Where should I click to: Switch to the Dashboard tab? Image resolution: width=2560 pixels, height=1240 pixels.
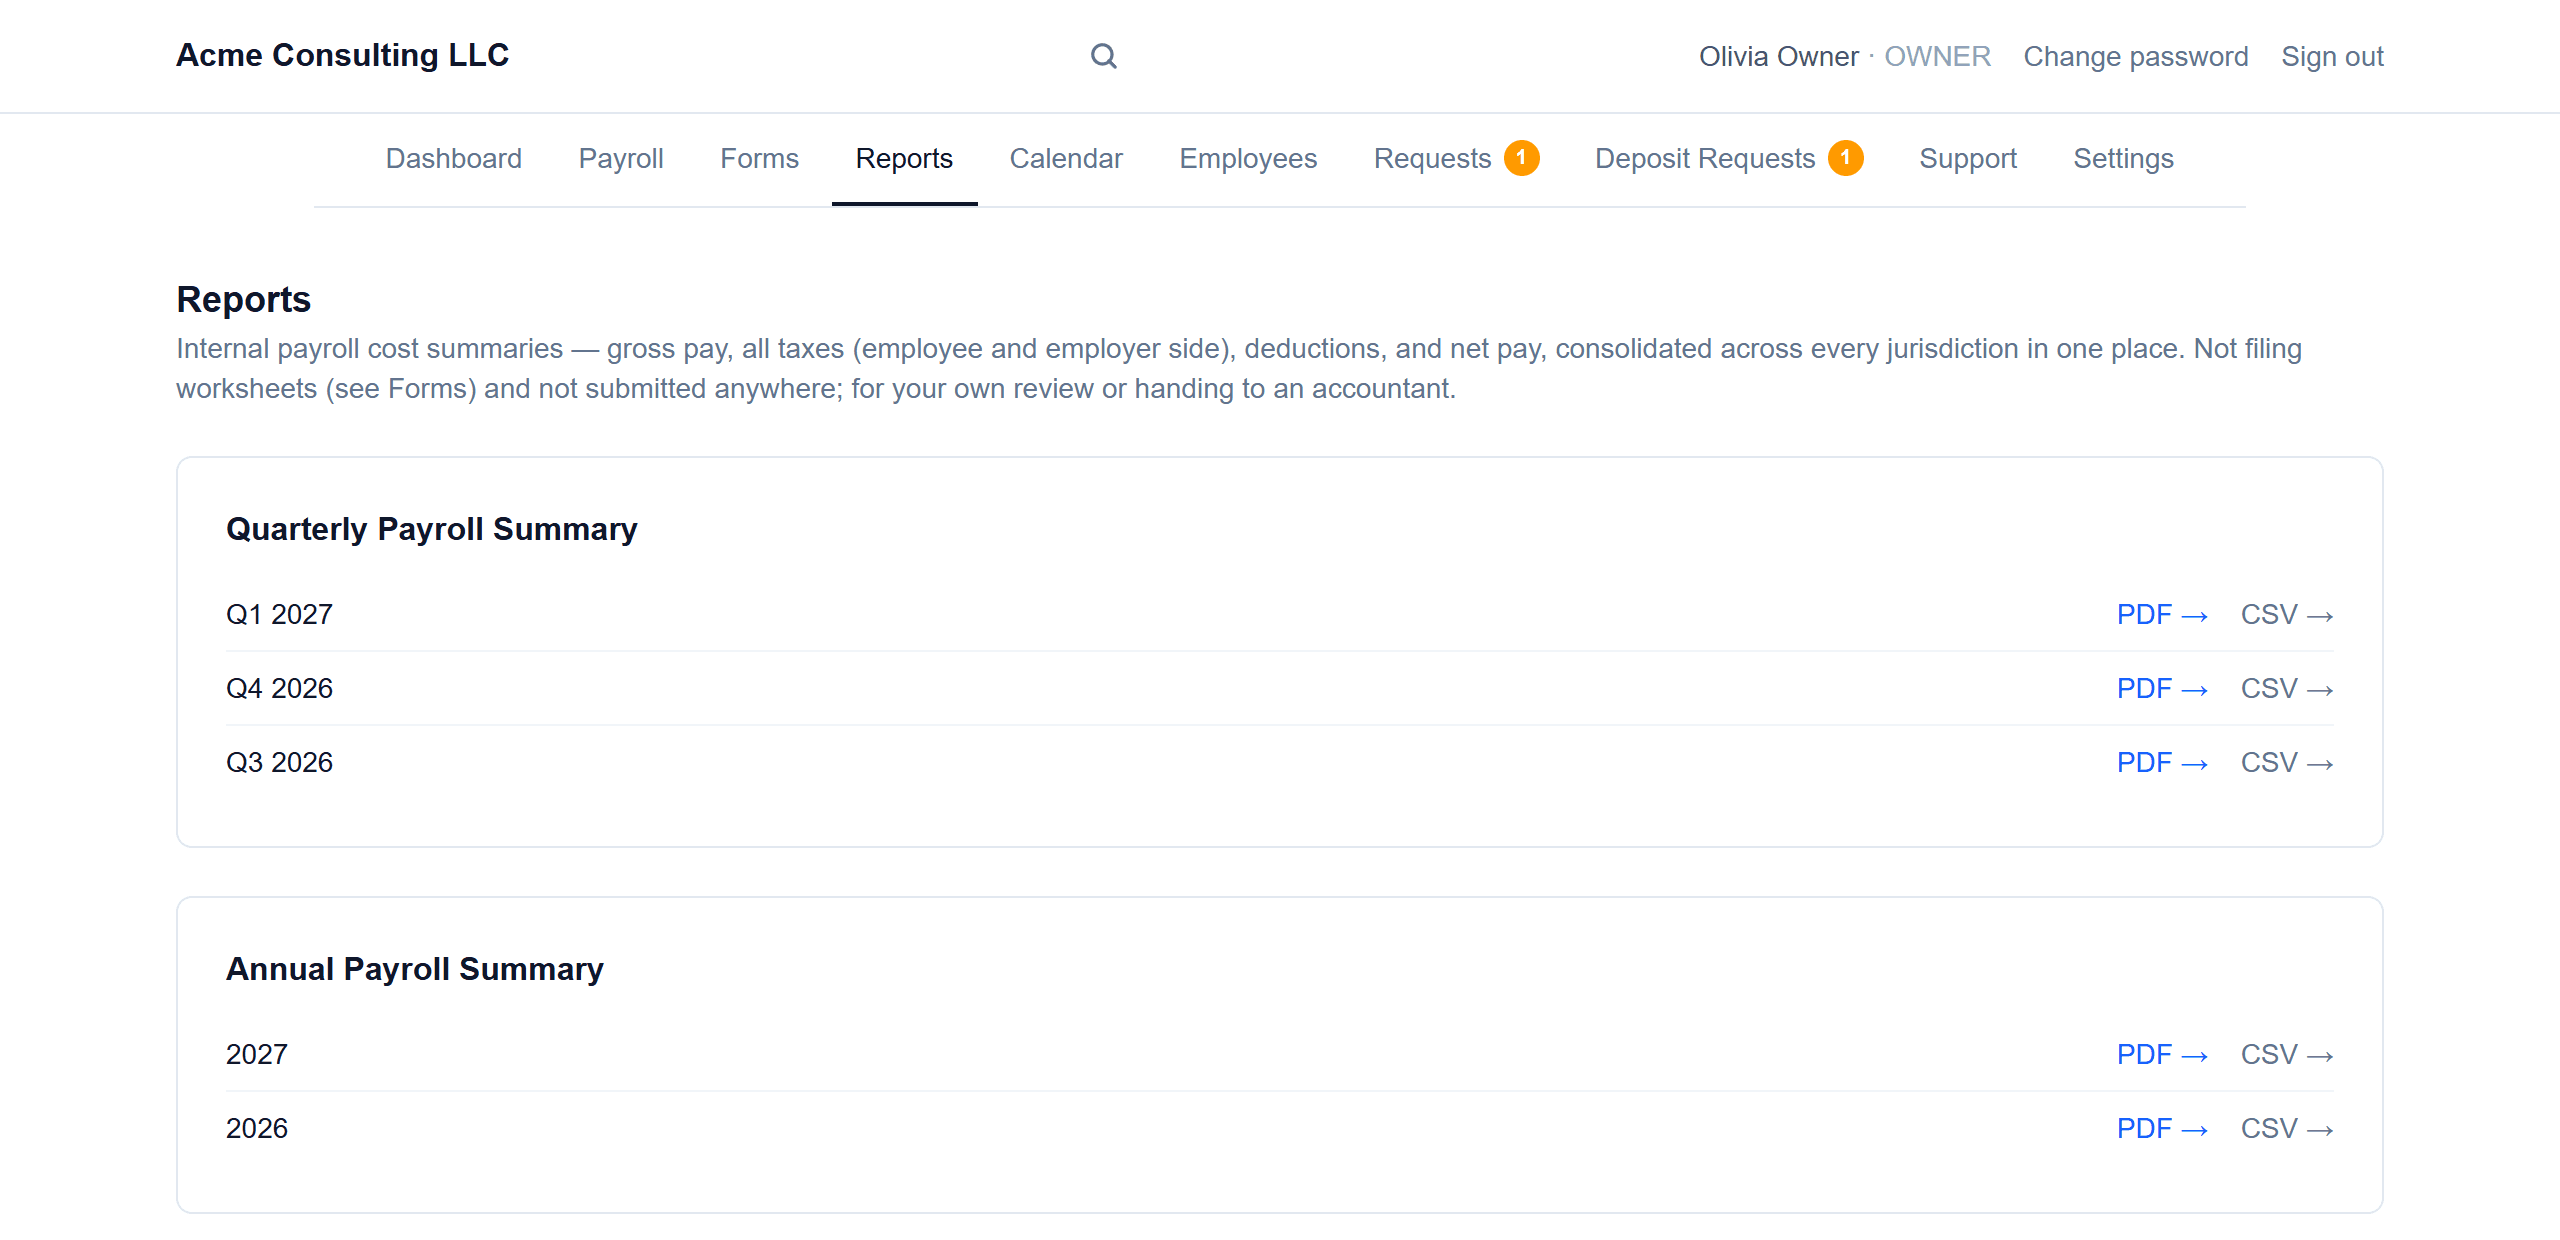click(x=454, y=158)
